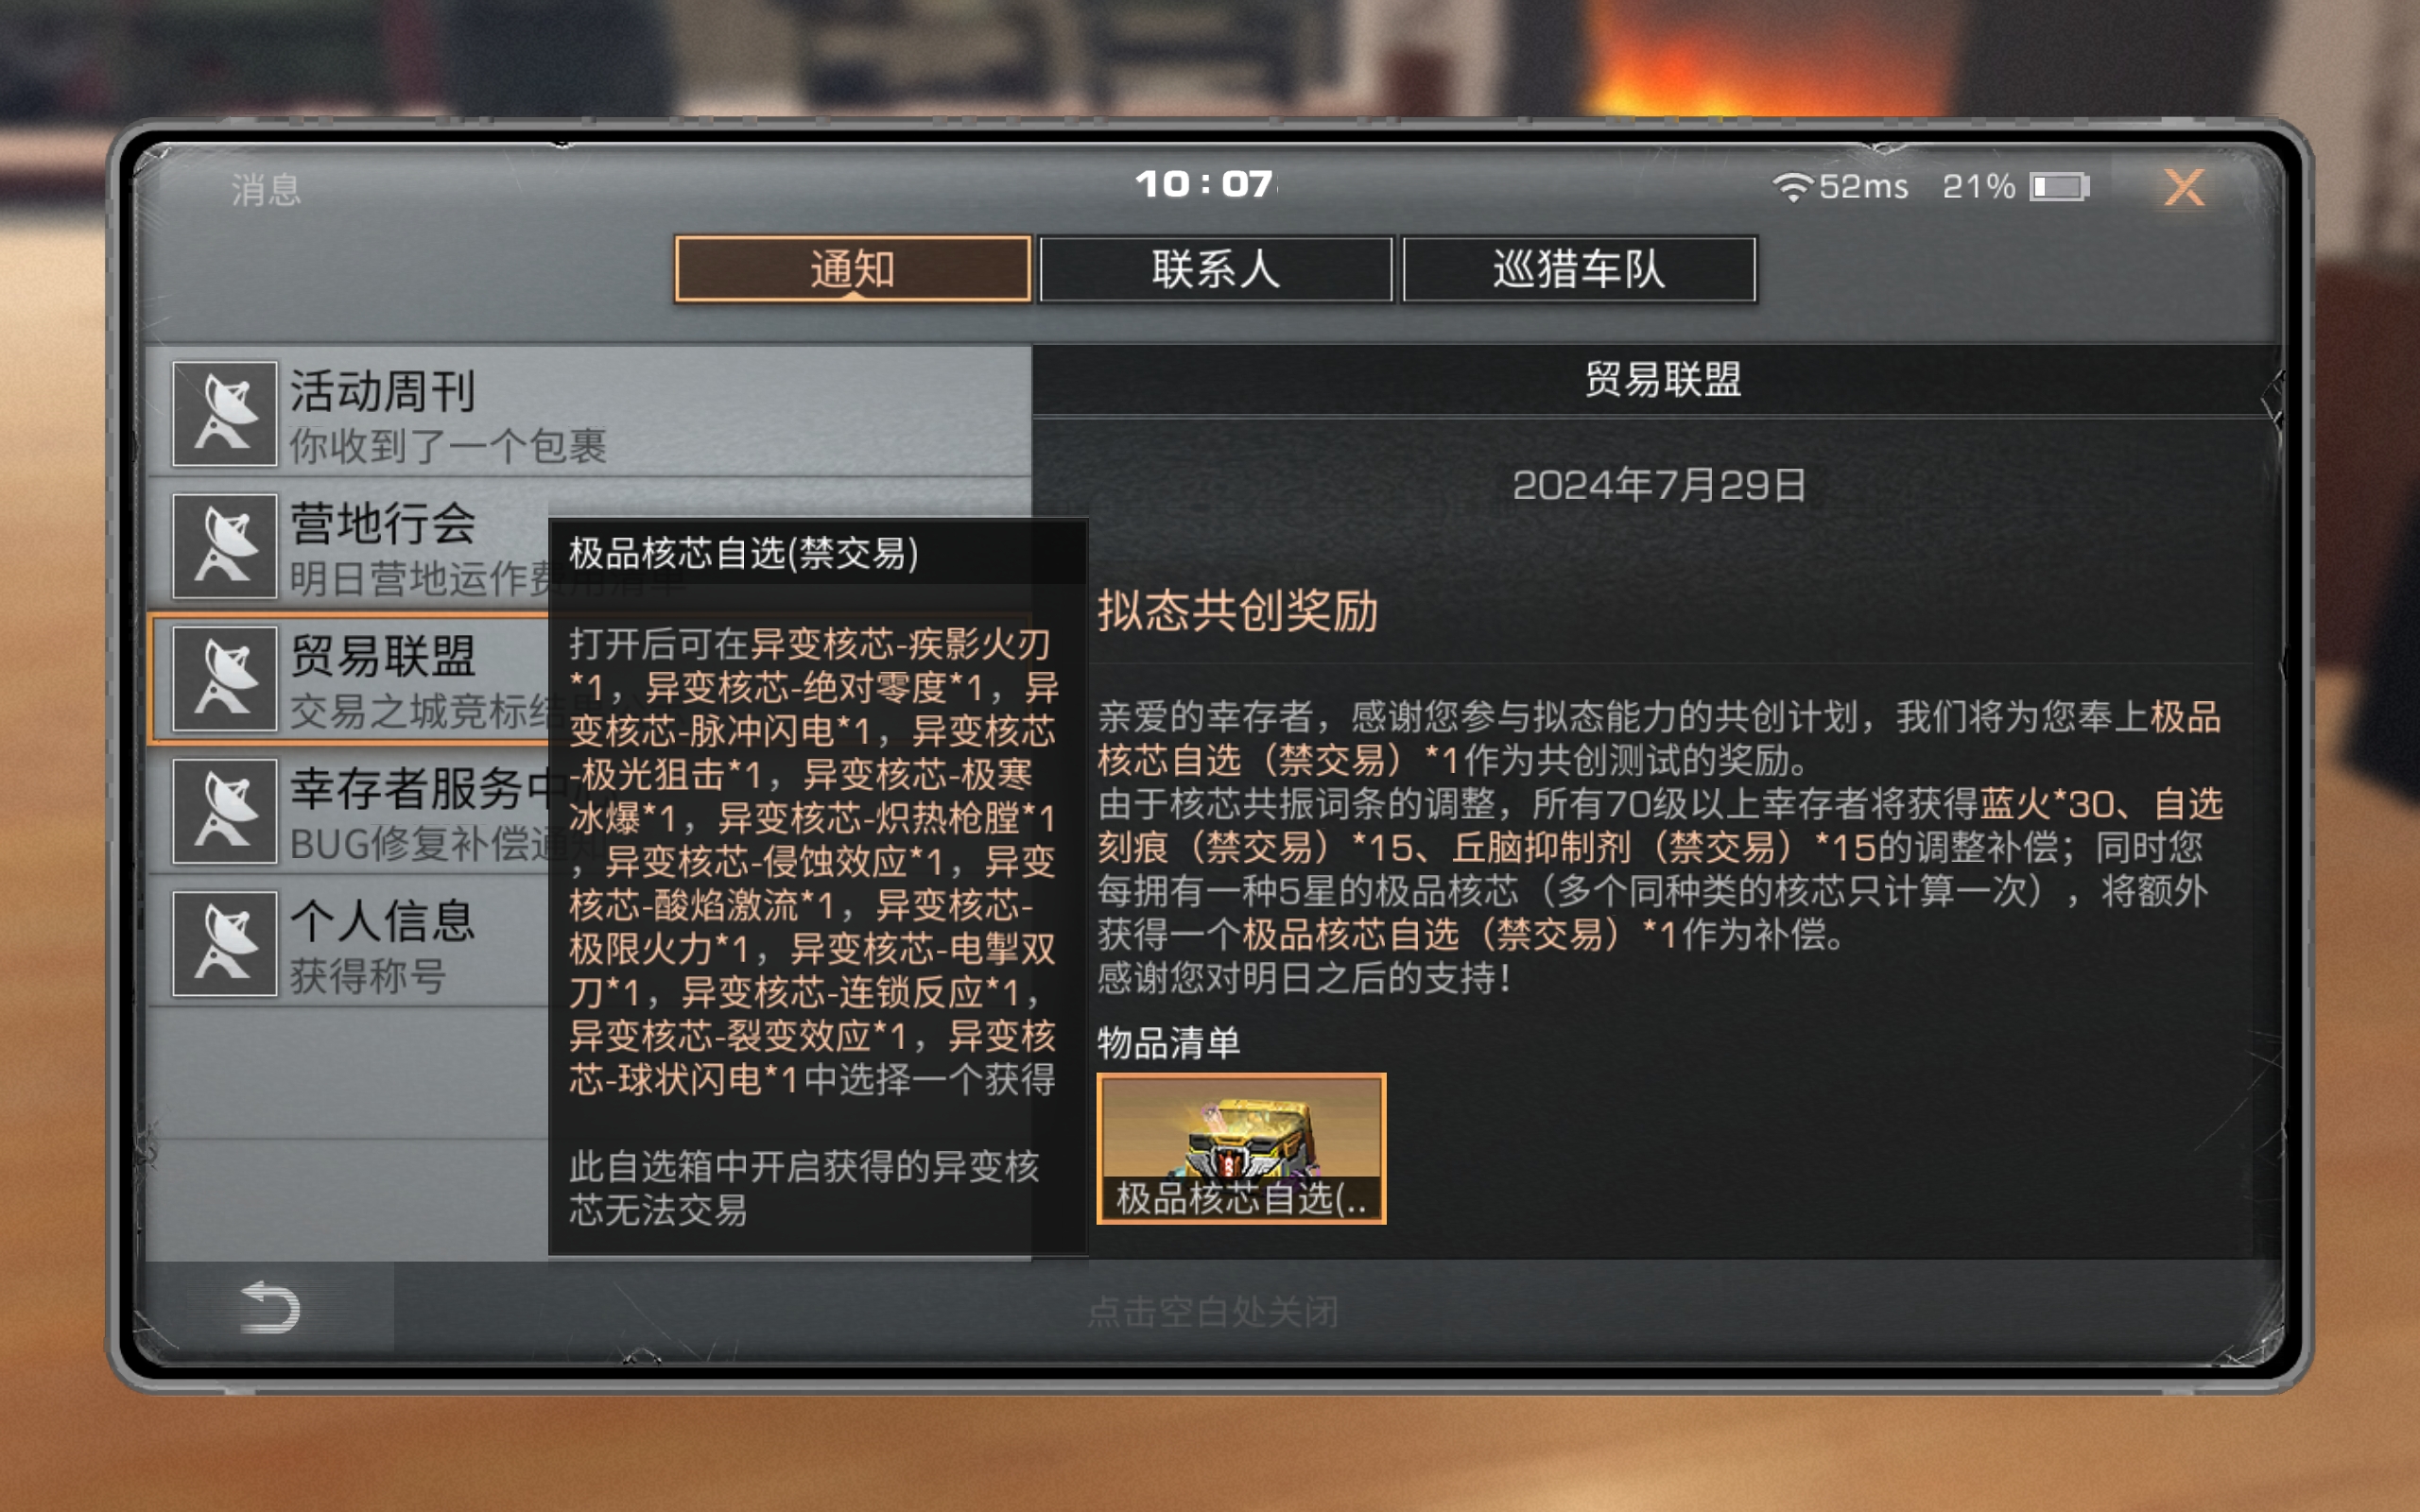Check the WiFi signal latency icon
The height and width of the screenshot is (1512, 2420).
[1791, 187]
